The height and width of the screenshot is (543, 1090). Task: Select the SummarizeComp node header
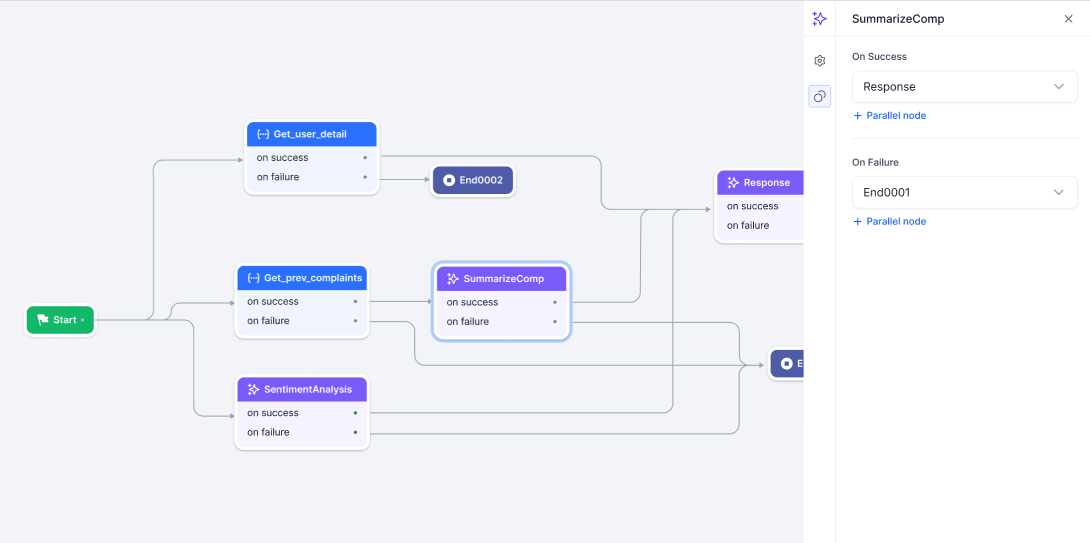coord(502,279)
